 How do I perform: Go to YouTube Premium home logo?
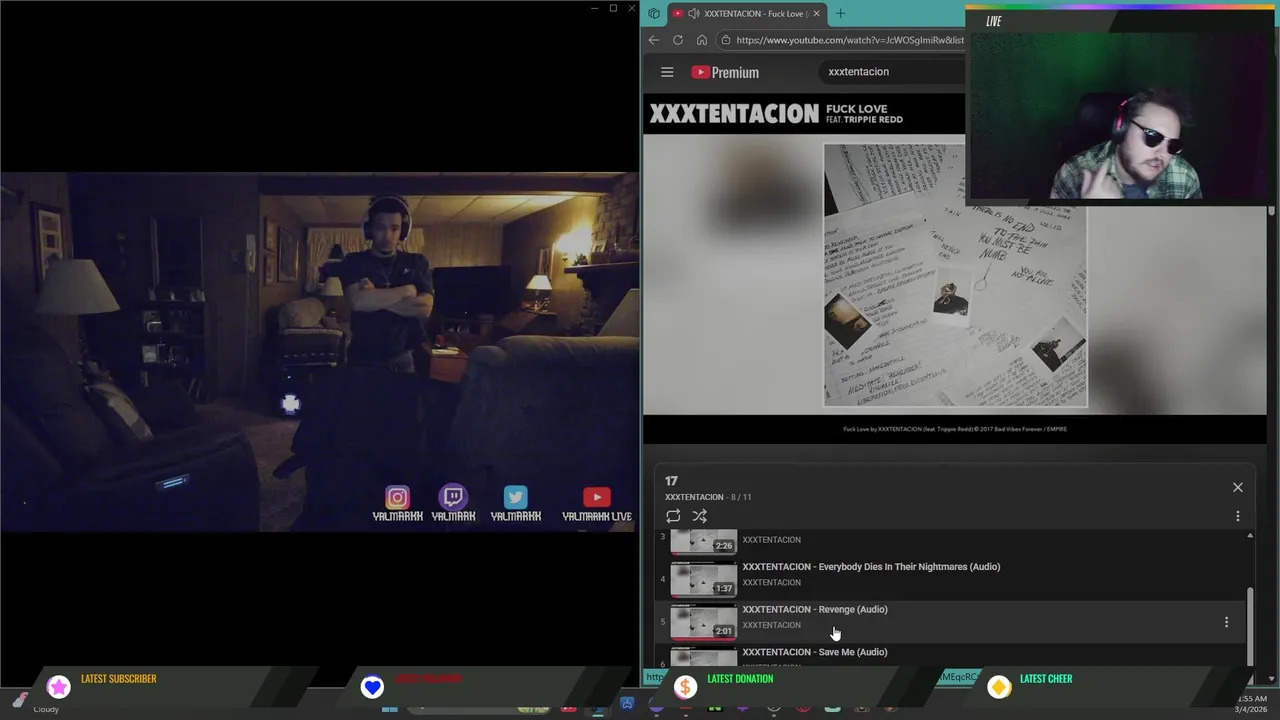(725, 72)
